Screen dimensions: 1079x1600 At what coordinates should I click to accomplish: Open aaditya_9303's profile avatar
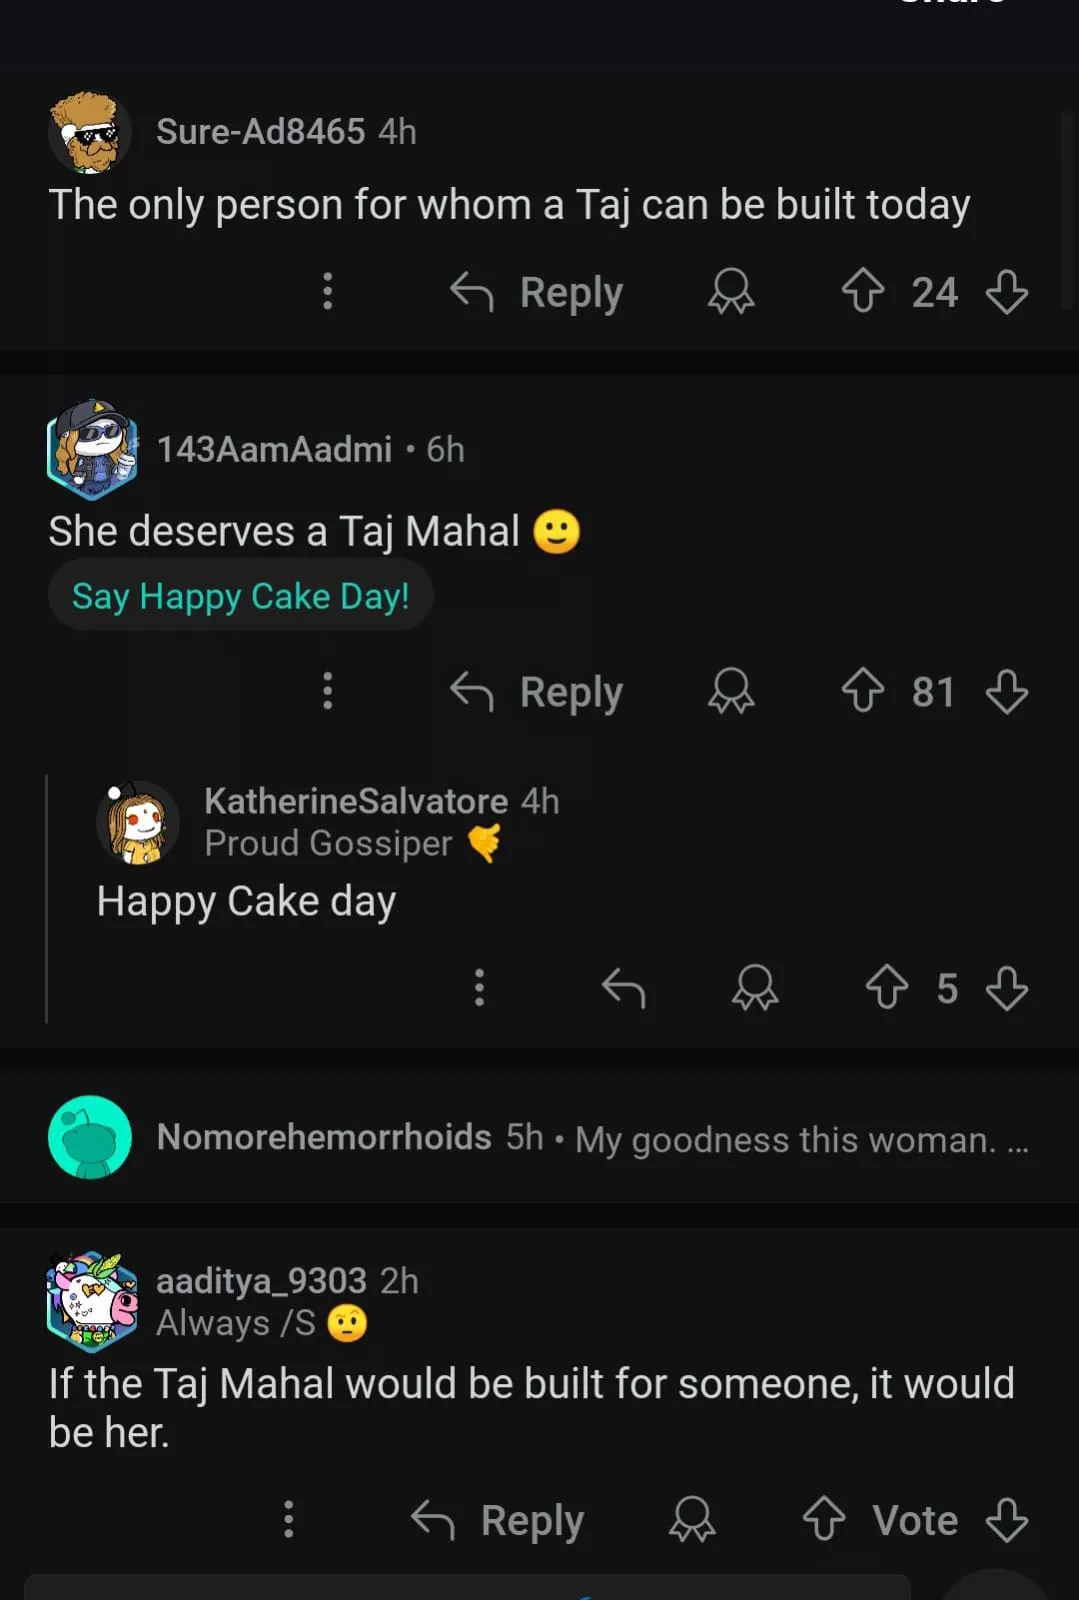click(92, 1301)
